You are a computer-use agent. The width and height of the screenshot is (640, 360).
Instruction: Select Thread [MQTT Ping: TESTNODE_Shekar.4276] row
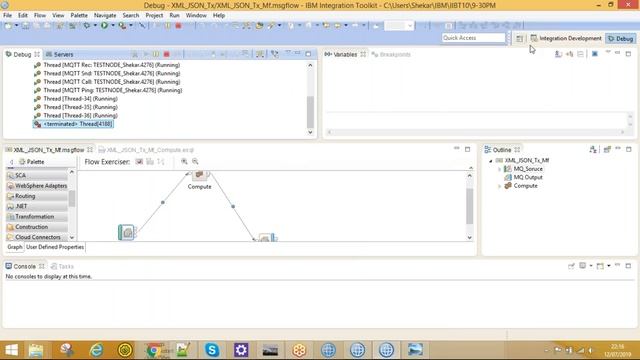[x=108, y=90]
